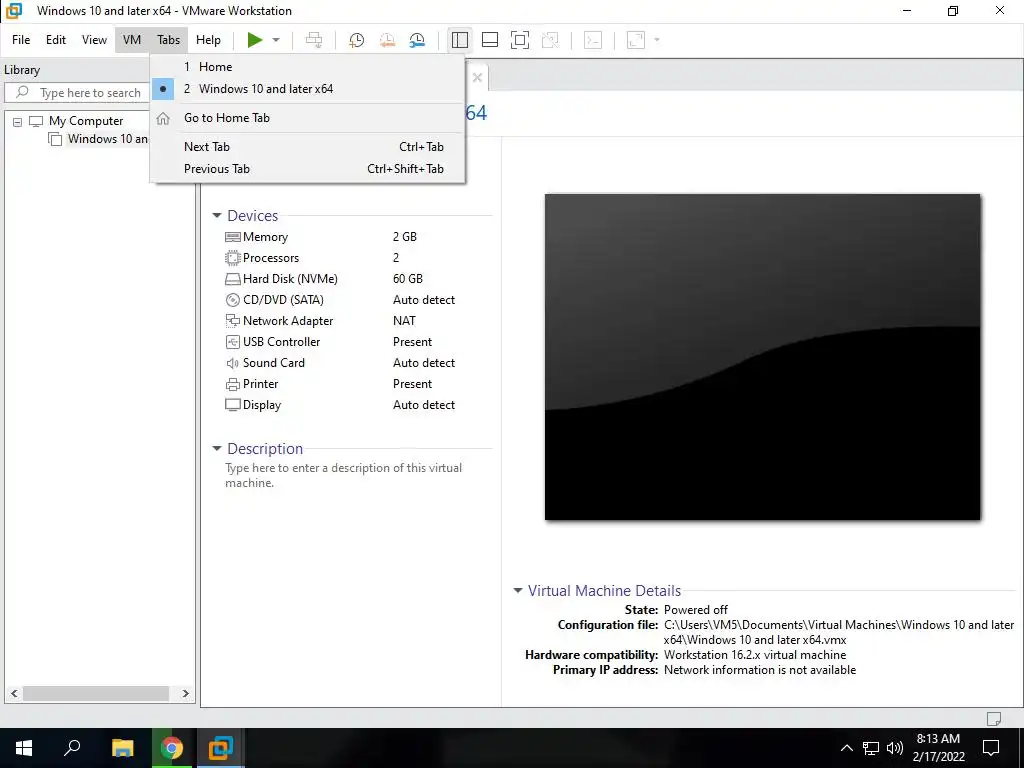Collapse the Devices section

coord(217,216)
